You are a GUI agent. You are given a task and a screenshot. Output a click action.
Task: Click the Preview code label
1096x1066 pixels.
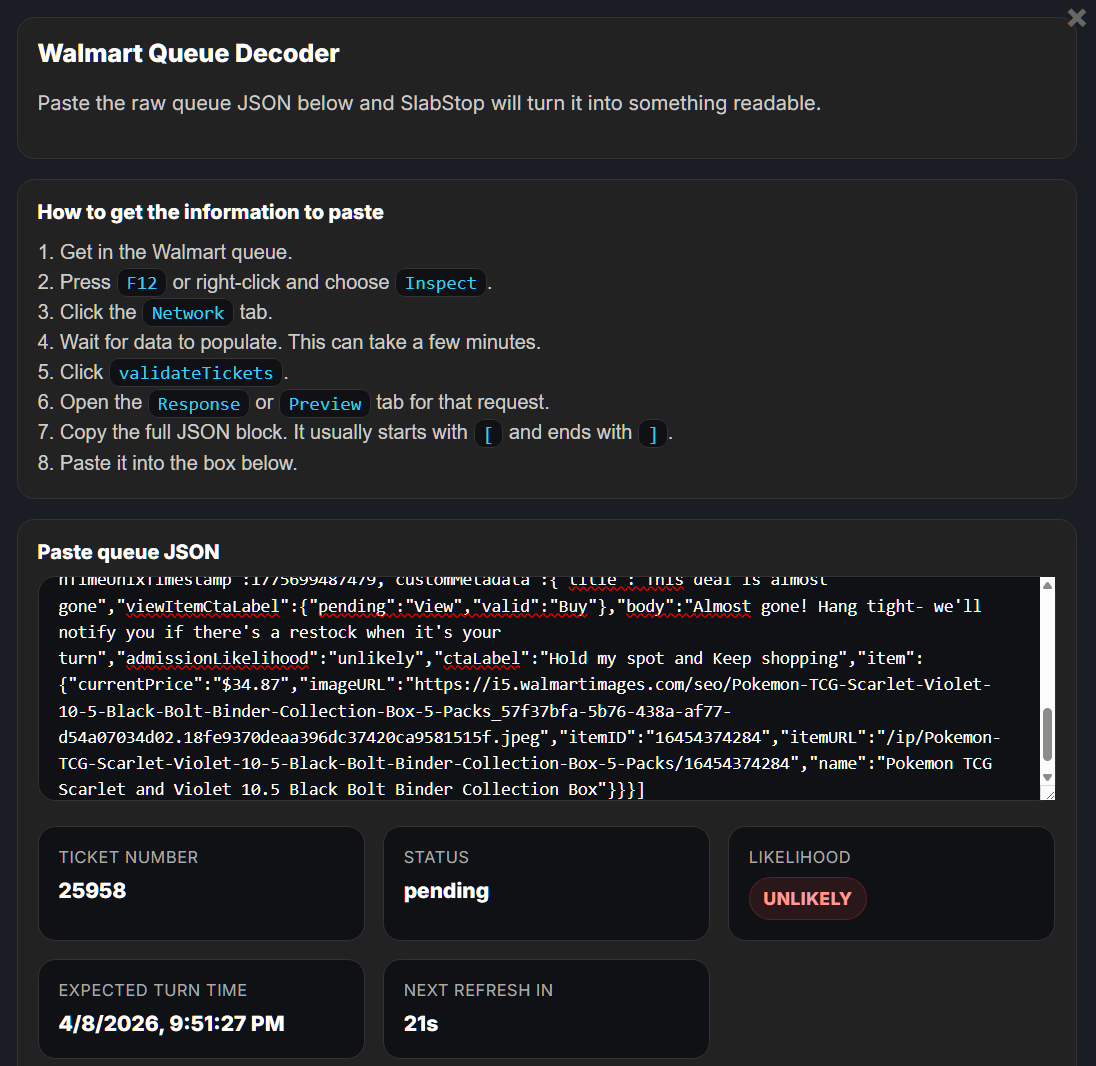pyautogui.click(x=325, y=403)
